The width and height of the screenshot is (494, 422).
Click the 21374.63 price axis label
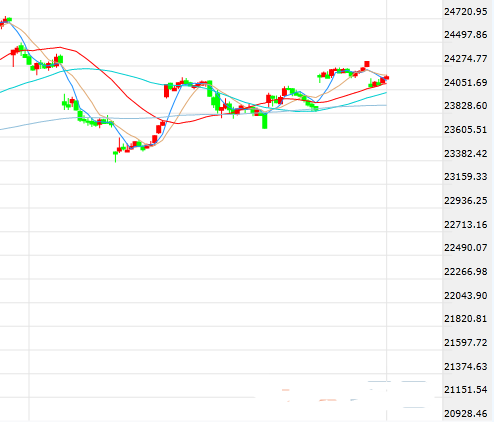pos(465,366)
